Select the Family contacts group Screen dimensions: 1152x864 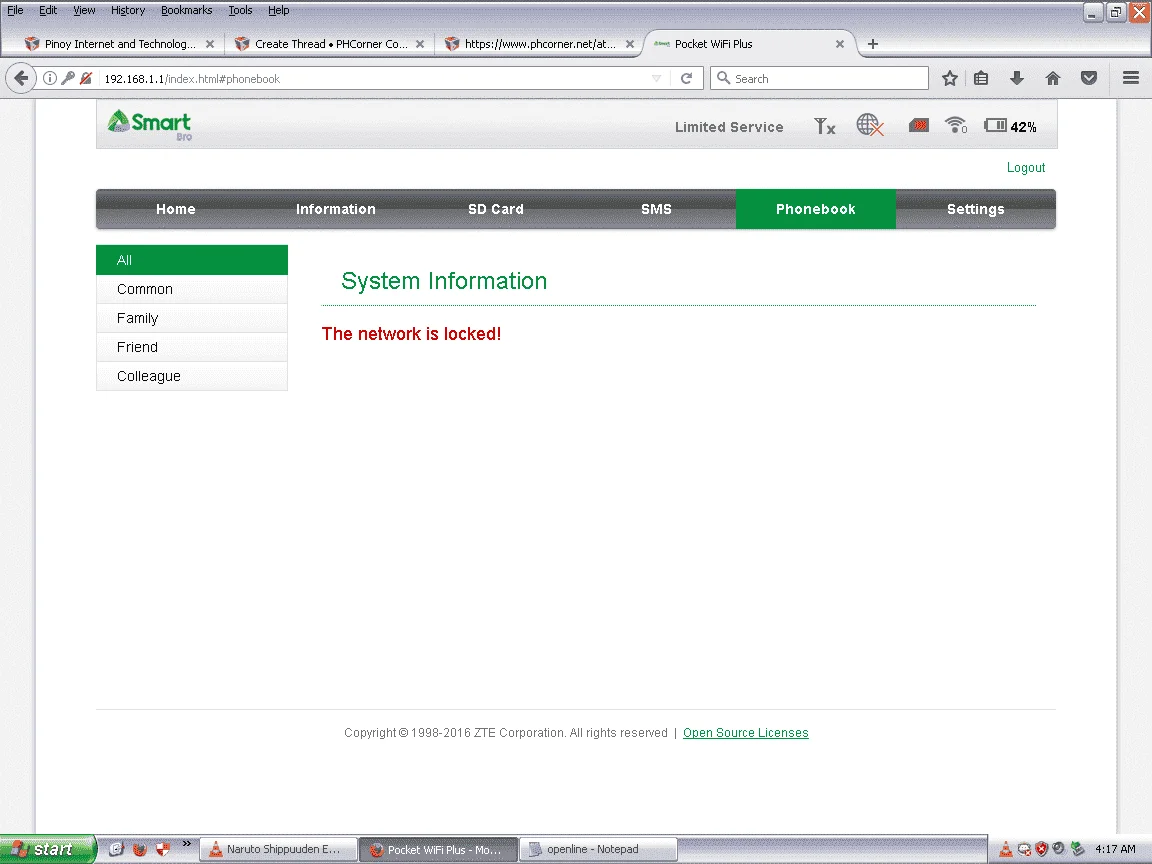click(192, 318)
